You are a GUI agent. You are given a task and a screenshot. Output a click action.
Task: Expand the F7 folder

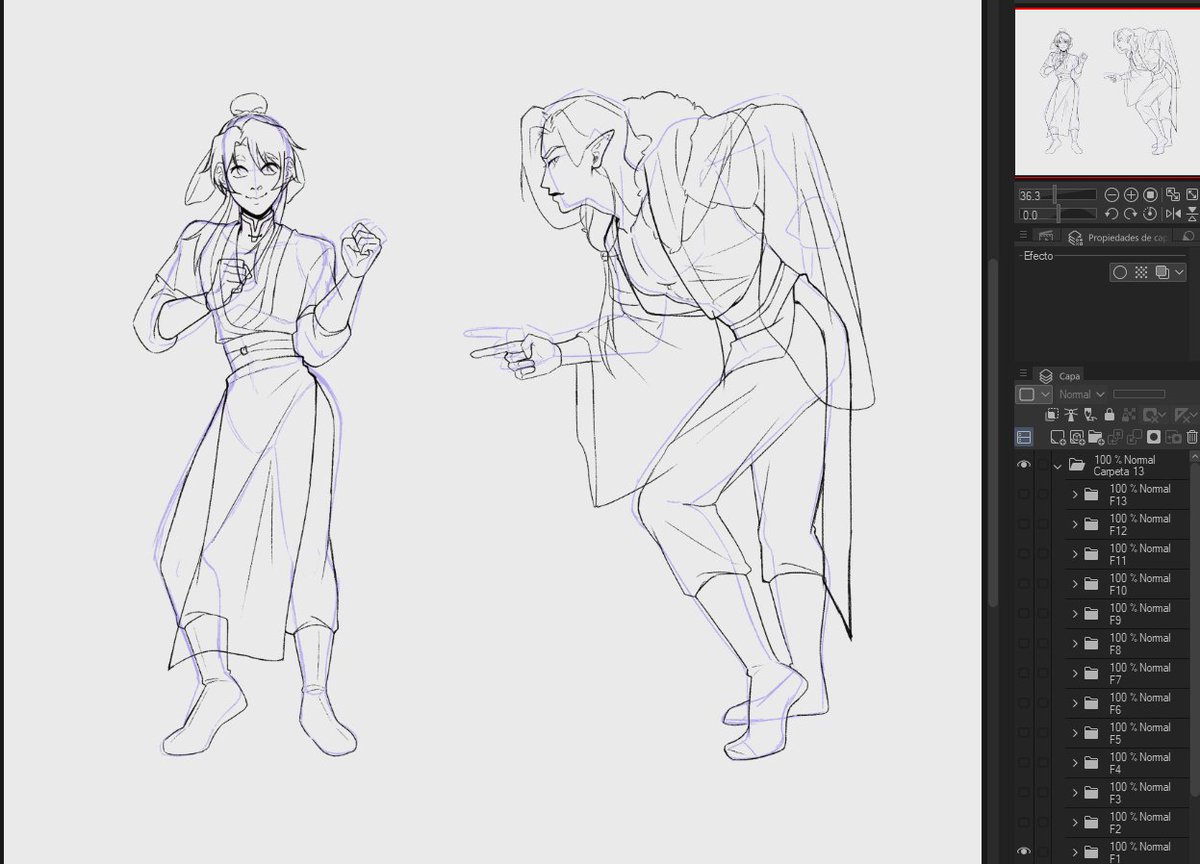click(1075, 673)
